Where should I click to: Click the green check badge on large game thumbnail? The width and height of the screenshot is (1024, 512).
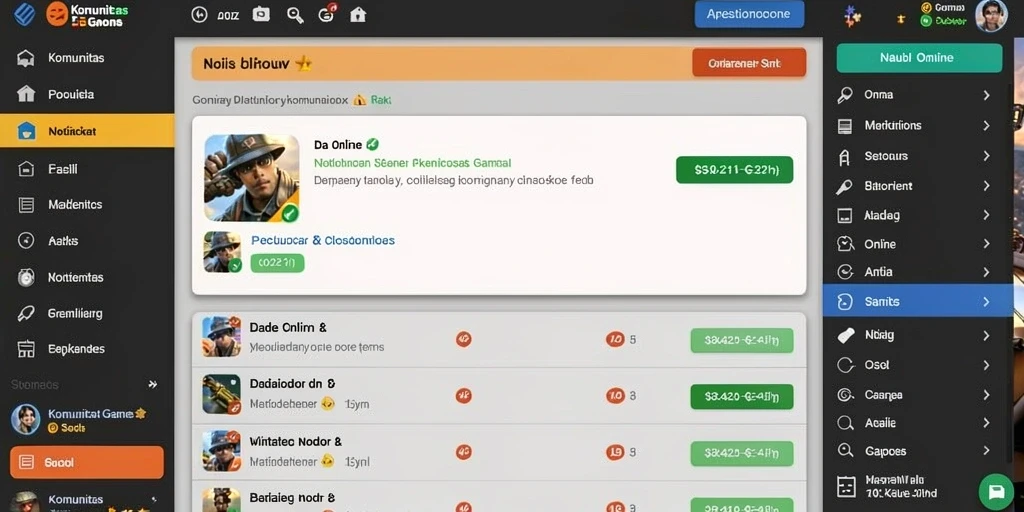290,212
